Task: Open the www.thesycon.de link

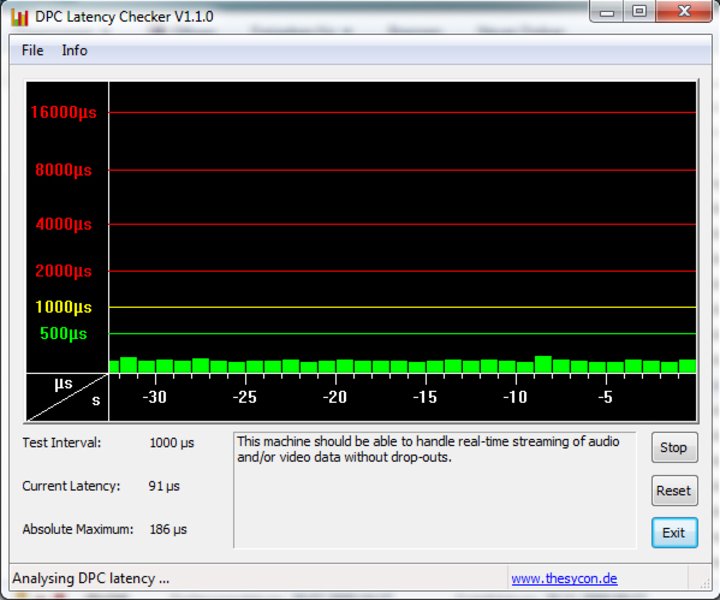Action: [564, 578]
